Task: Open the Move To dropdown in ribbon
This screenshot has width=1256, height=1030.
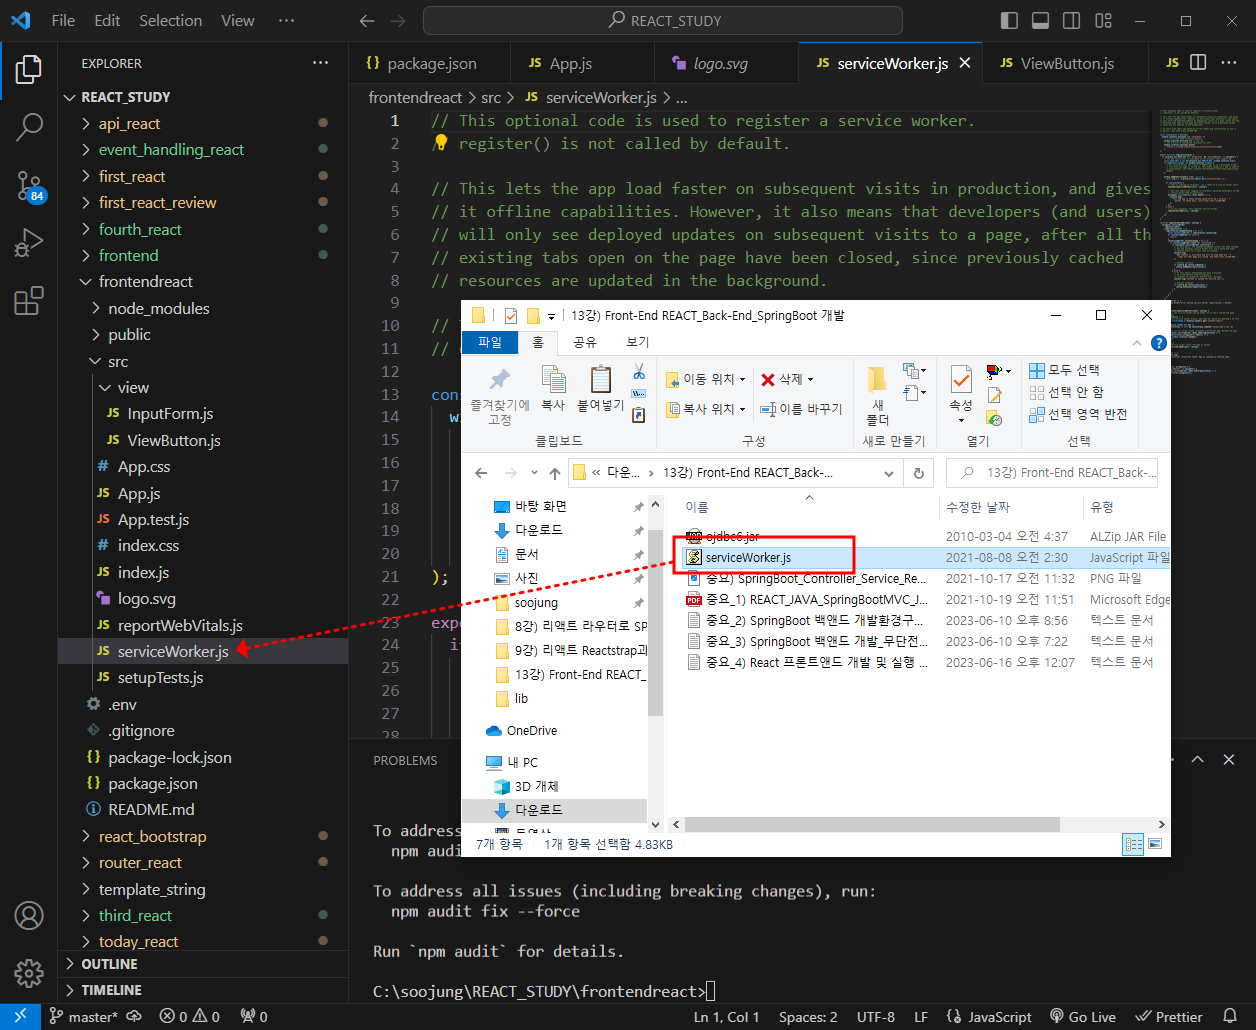Action: coord(706,379)
